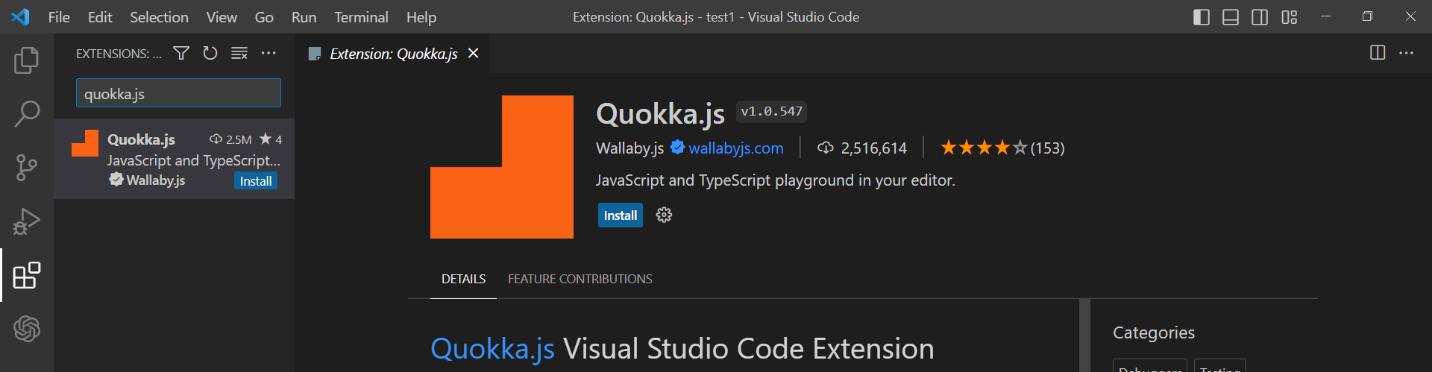Viewport: 1432px width, 372px height.
Task: Click the star rating (153)
Action: [1002, 148]
